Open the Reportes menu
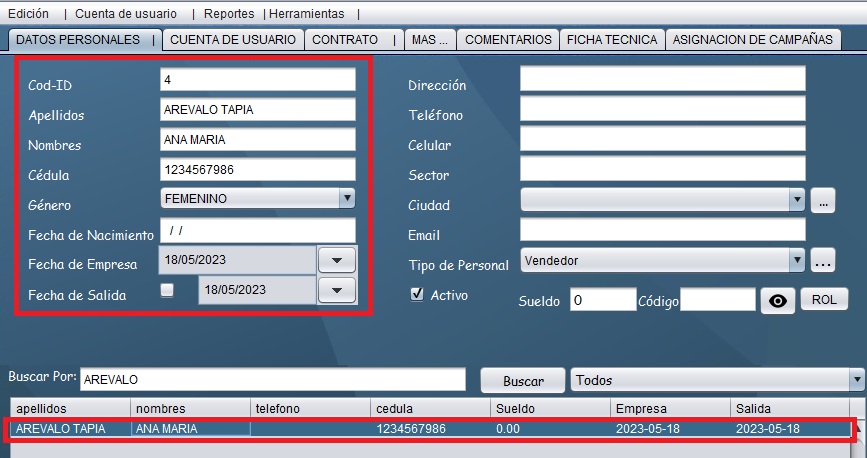 [x=229, y=14]
